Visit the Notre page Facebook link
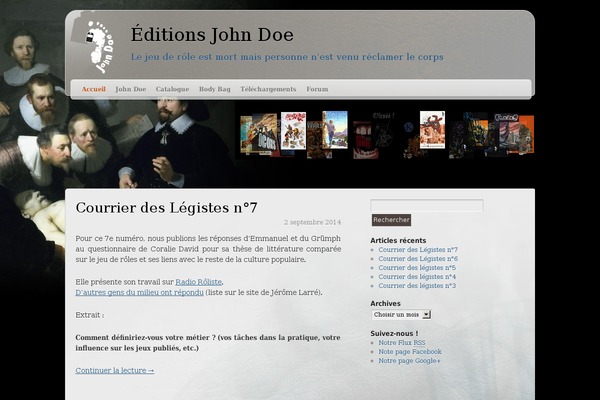The width and height of the screenshot is (600, 400). pos(410,351)
